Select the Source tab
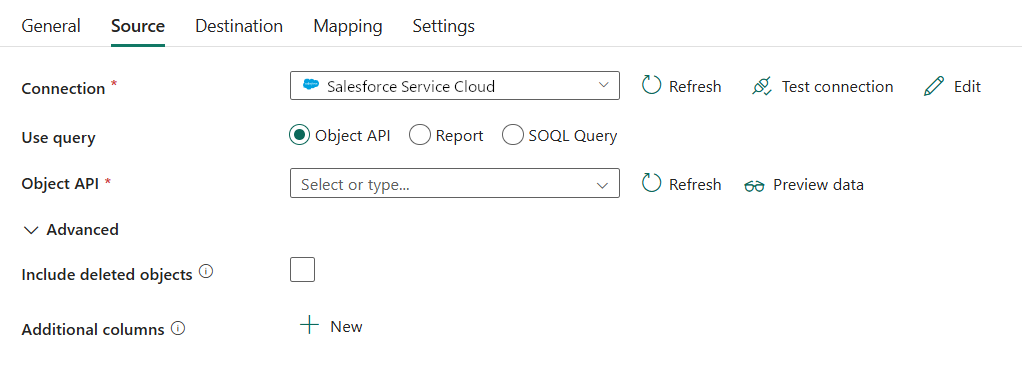Screen dimensions: 1022x371 tap(138, 26)
